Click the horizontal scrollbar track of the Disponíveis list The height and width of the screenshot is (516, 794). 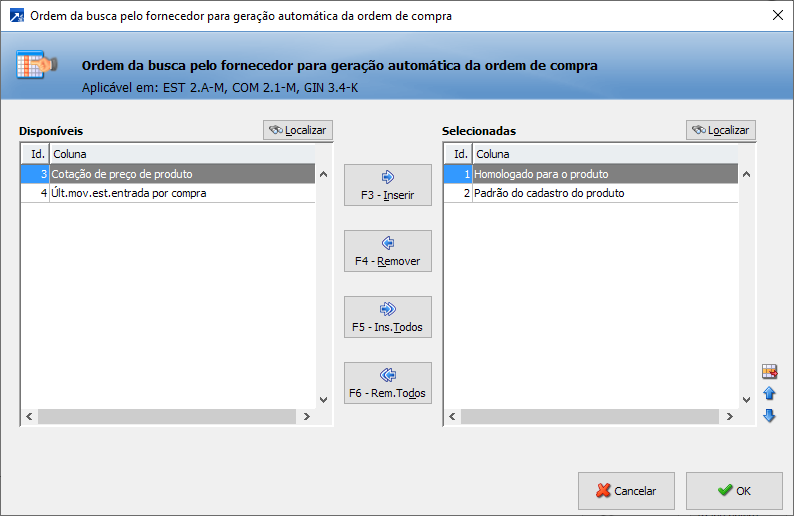tap(167, 416)
